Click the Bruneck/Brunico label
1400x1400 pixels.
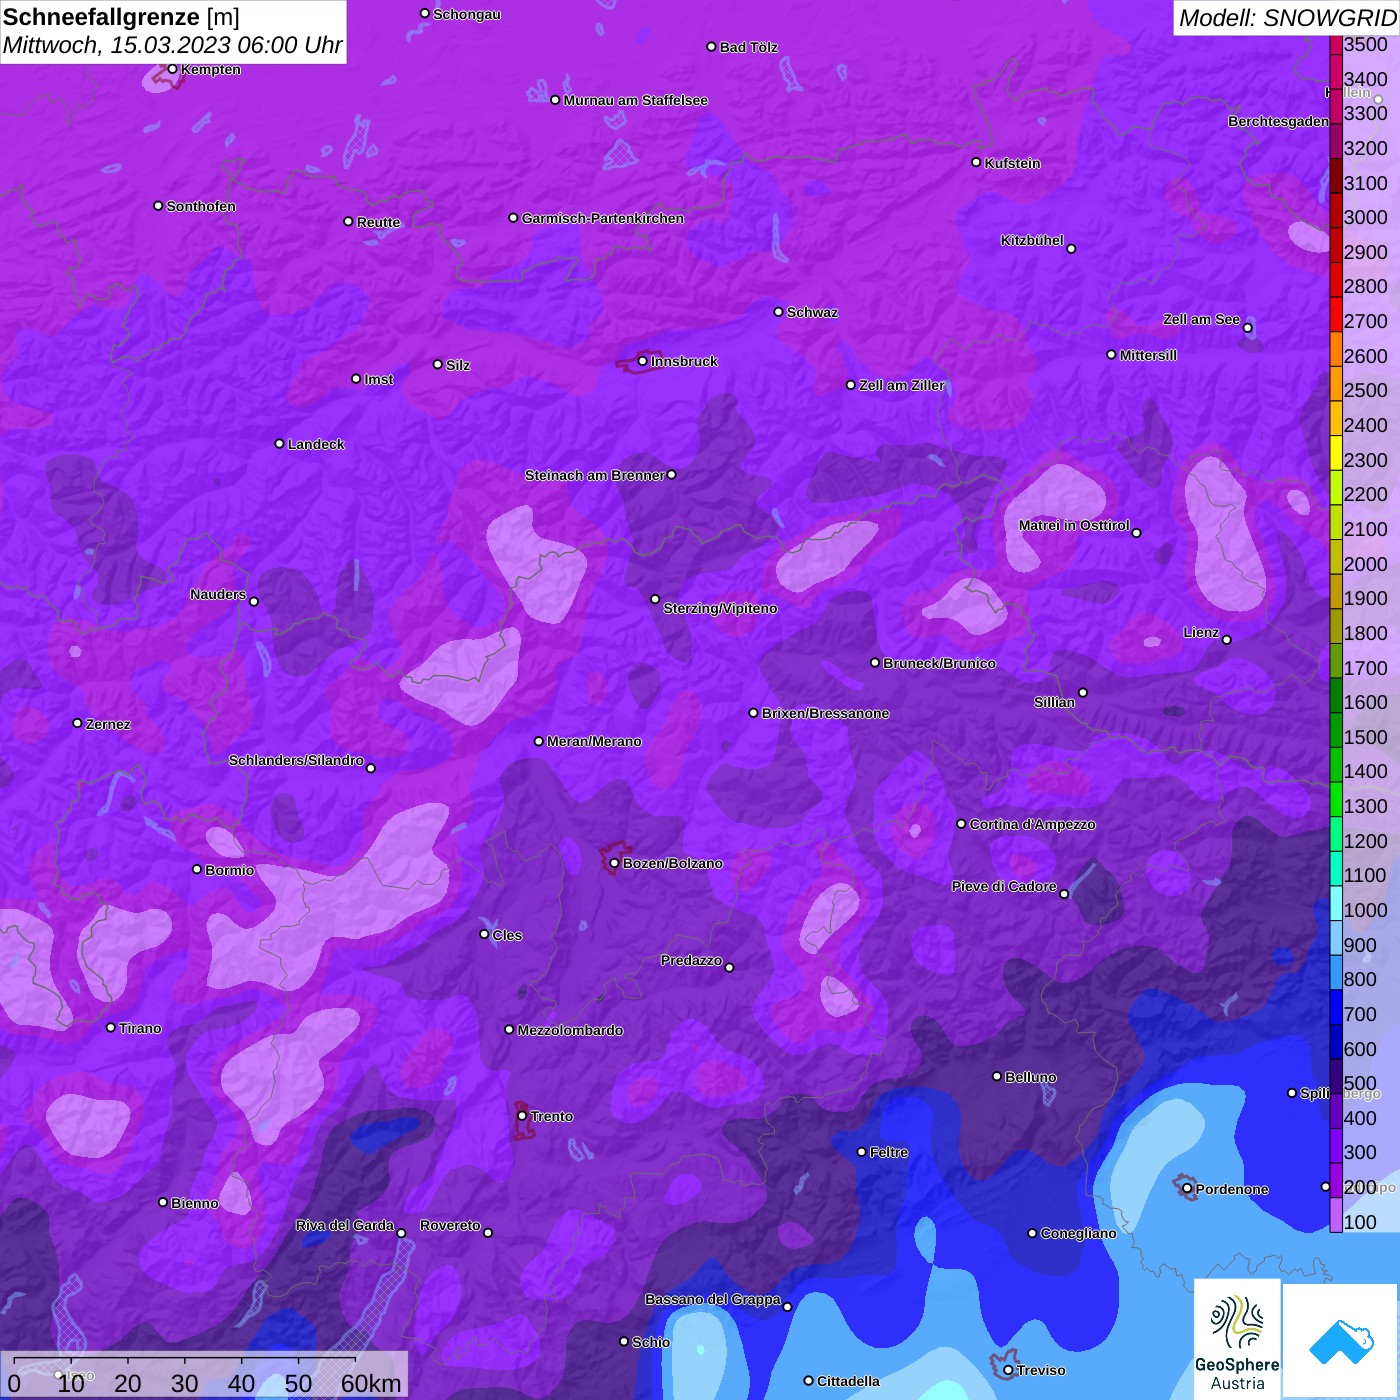click(939, 663)
